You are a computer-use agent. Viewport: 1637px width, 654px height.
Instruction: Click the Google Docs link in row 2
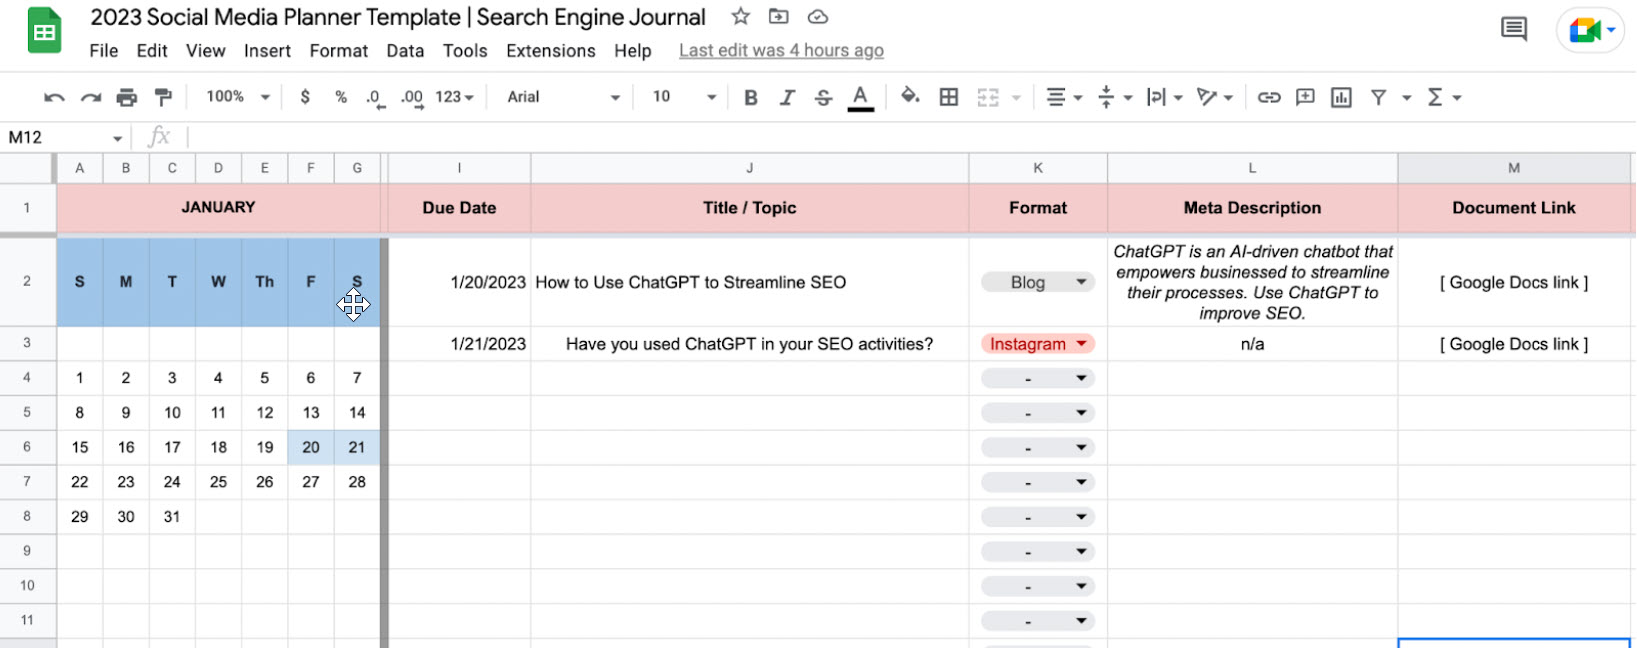[1513, 283]
